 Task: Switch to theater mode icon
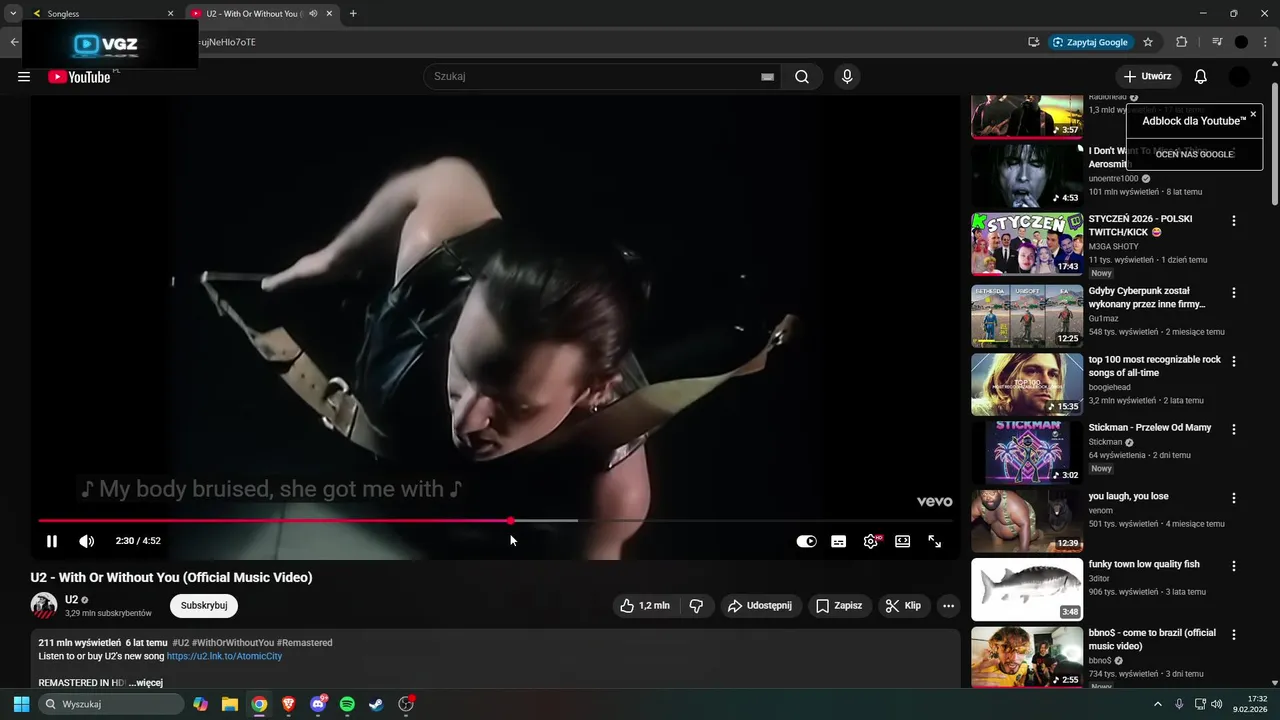click(x=903, y=541)
